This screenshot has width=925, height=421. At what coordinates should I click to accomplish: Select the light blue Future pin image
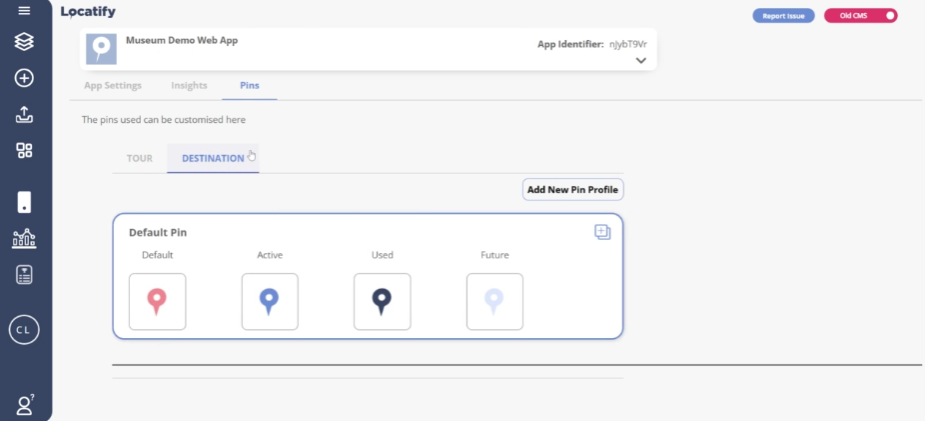(495, 301)
